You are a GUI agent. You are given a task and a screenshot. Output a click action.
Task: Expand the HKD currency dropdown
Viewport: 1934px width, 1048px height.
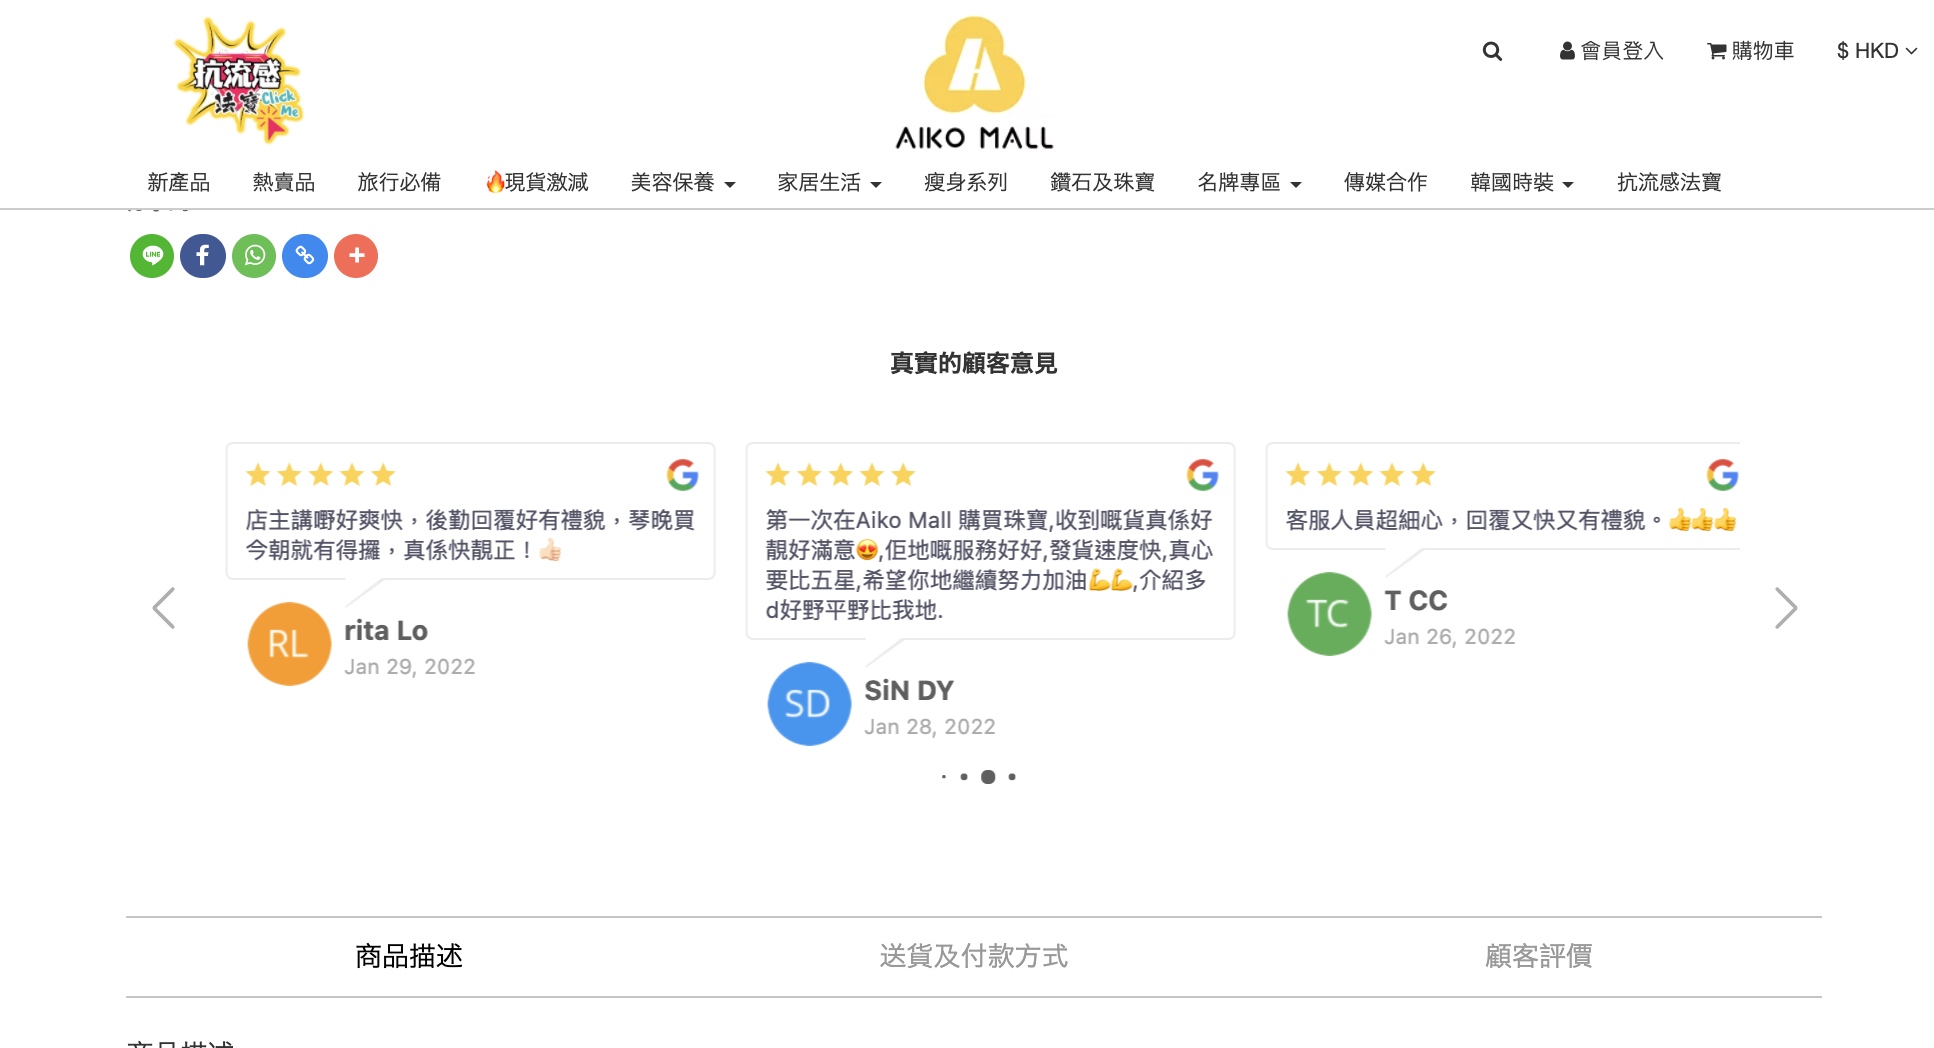coord(1876,51)
